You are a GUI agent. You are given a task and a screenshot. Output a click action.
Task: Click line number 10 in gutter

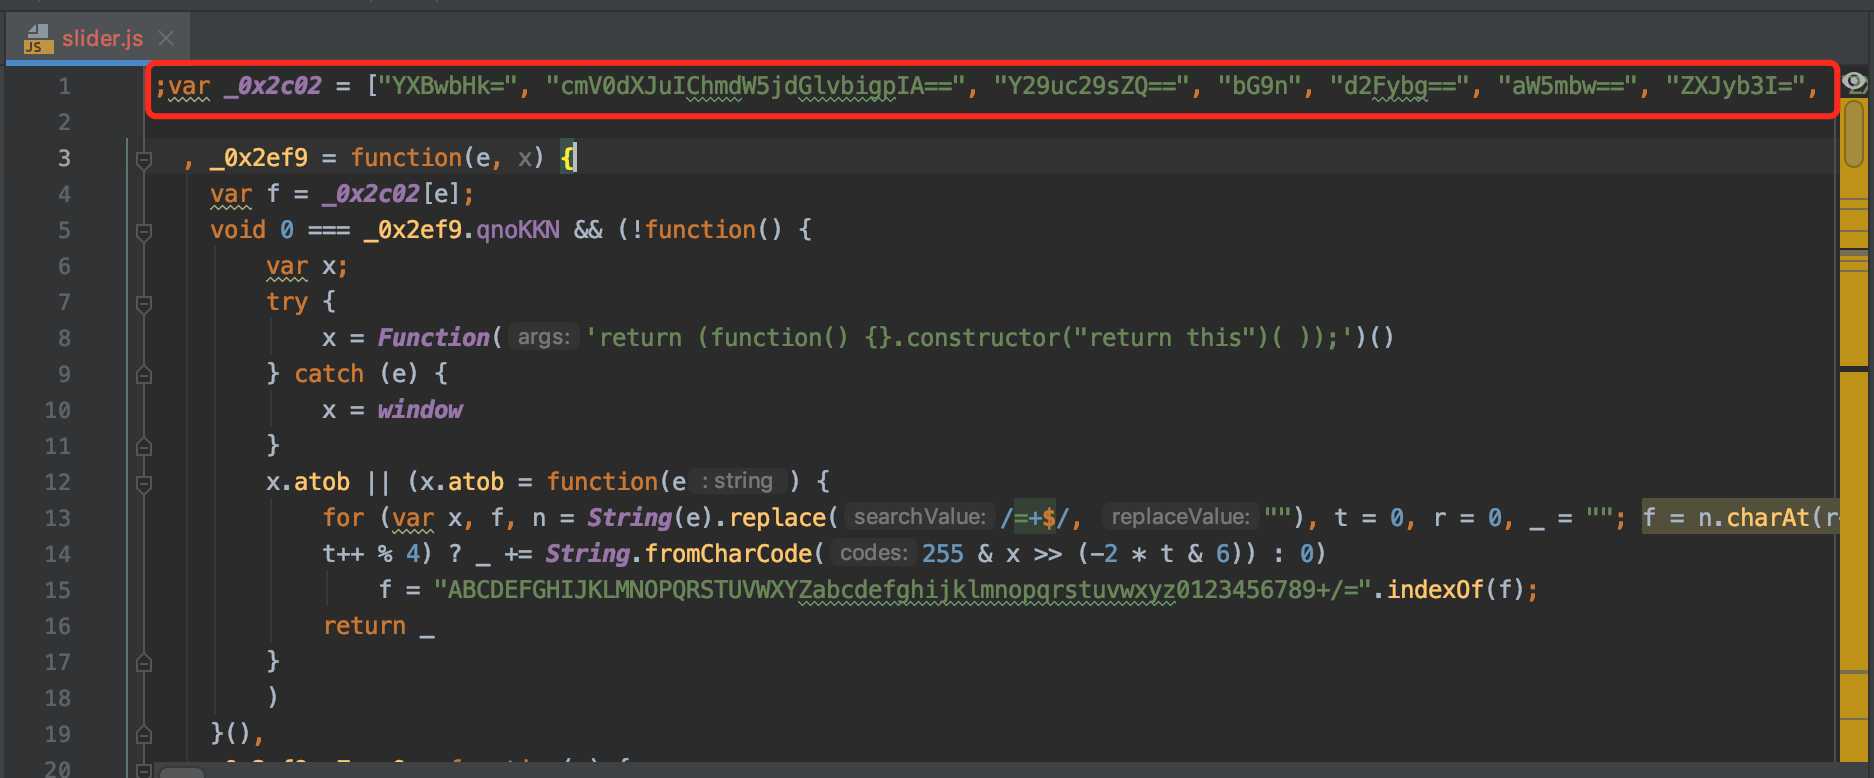coord(58,410)
